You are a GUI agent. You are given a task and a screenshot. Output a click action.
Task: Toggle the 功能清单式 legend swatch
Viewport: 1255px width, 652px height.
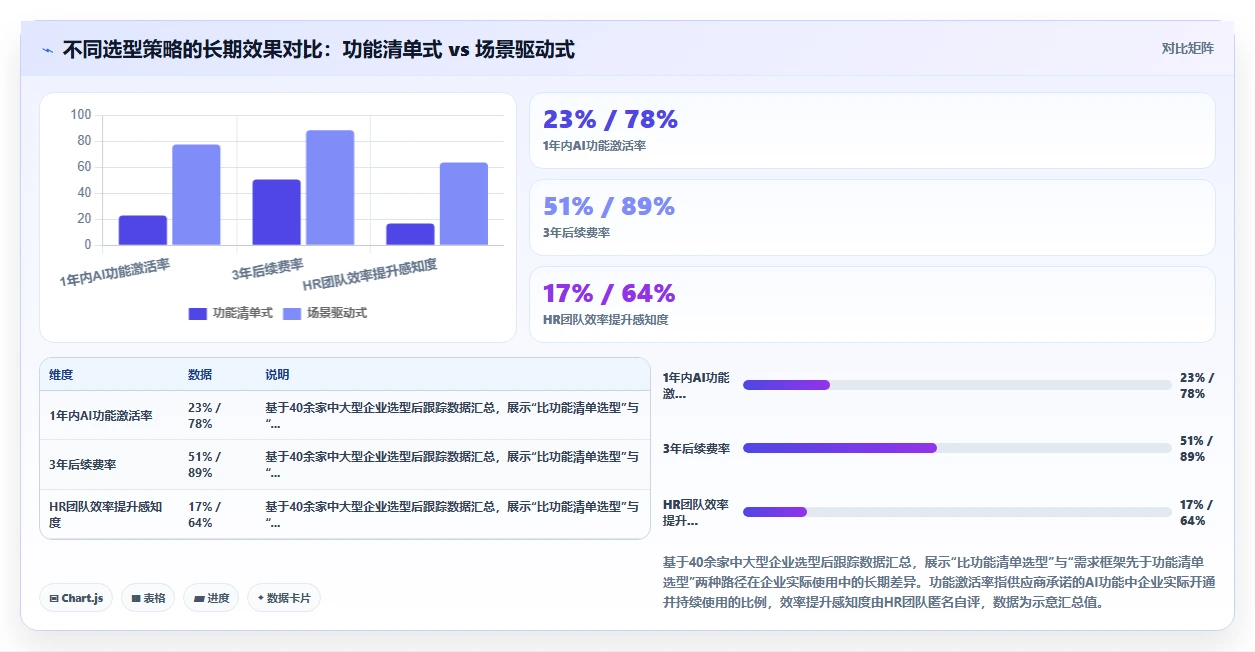[x=198, y=313]
